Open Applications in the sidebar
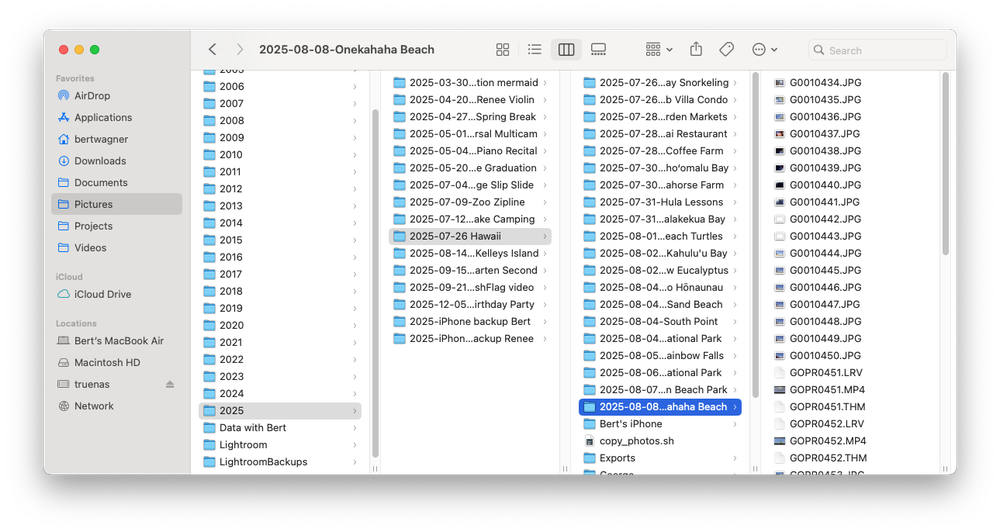The image size is (1000, 532). click(117, 117)
